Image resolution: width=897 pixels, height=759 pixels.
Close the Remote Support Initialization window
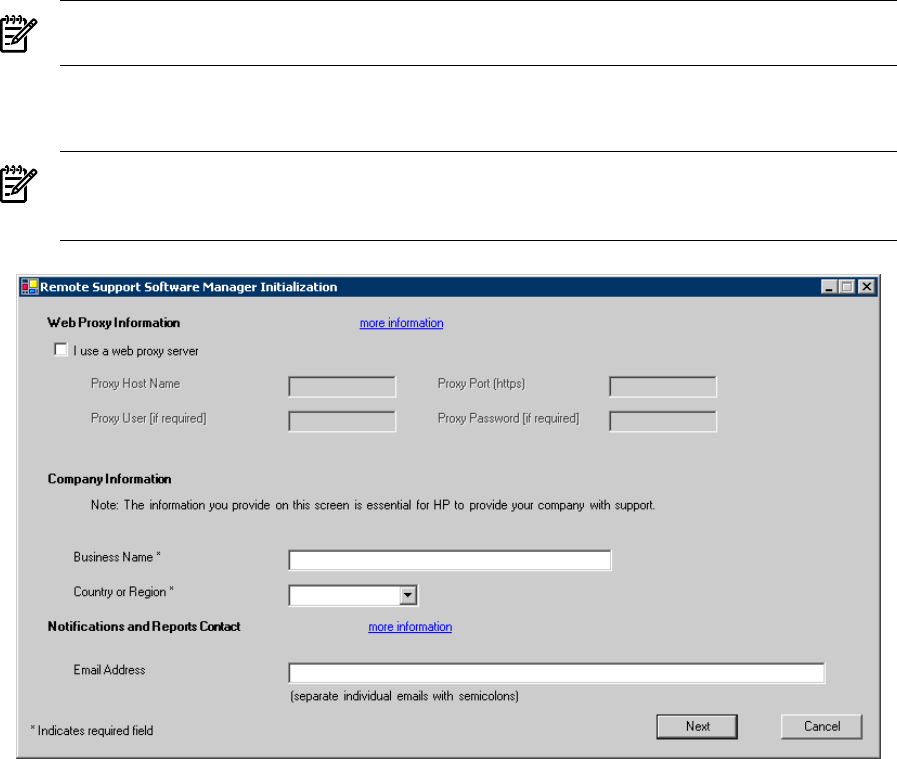[x=866, y=287]
